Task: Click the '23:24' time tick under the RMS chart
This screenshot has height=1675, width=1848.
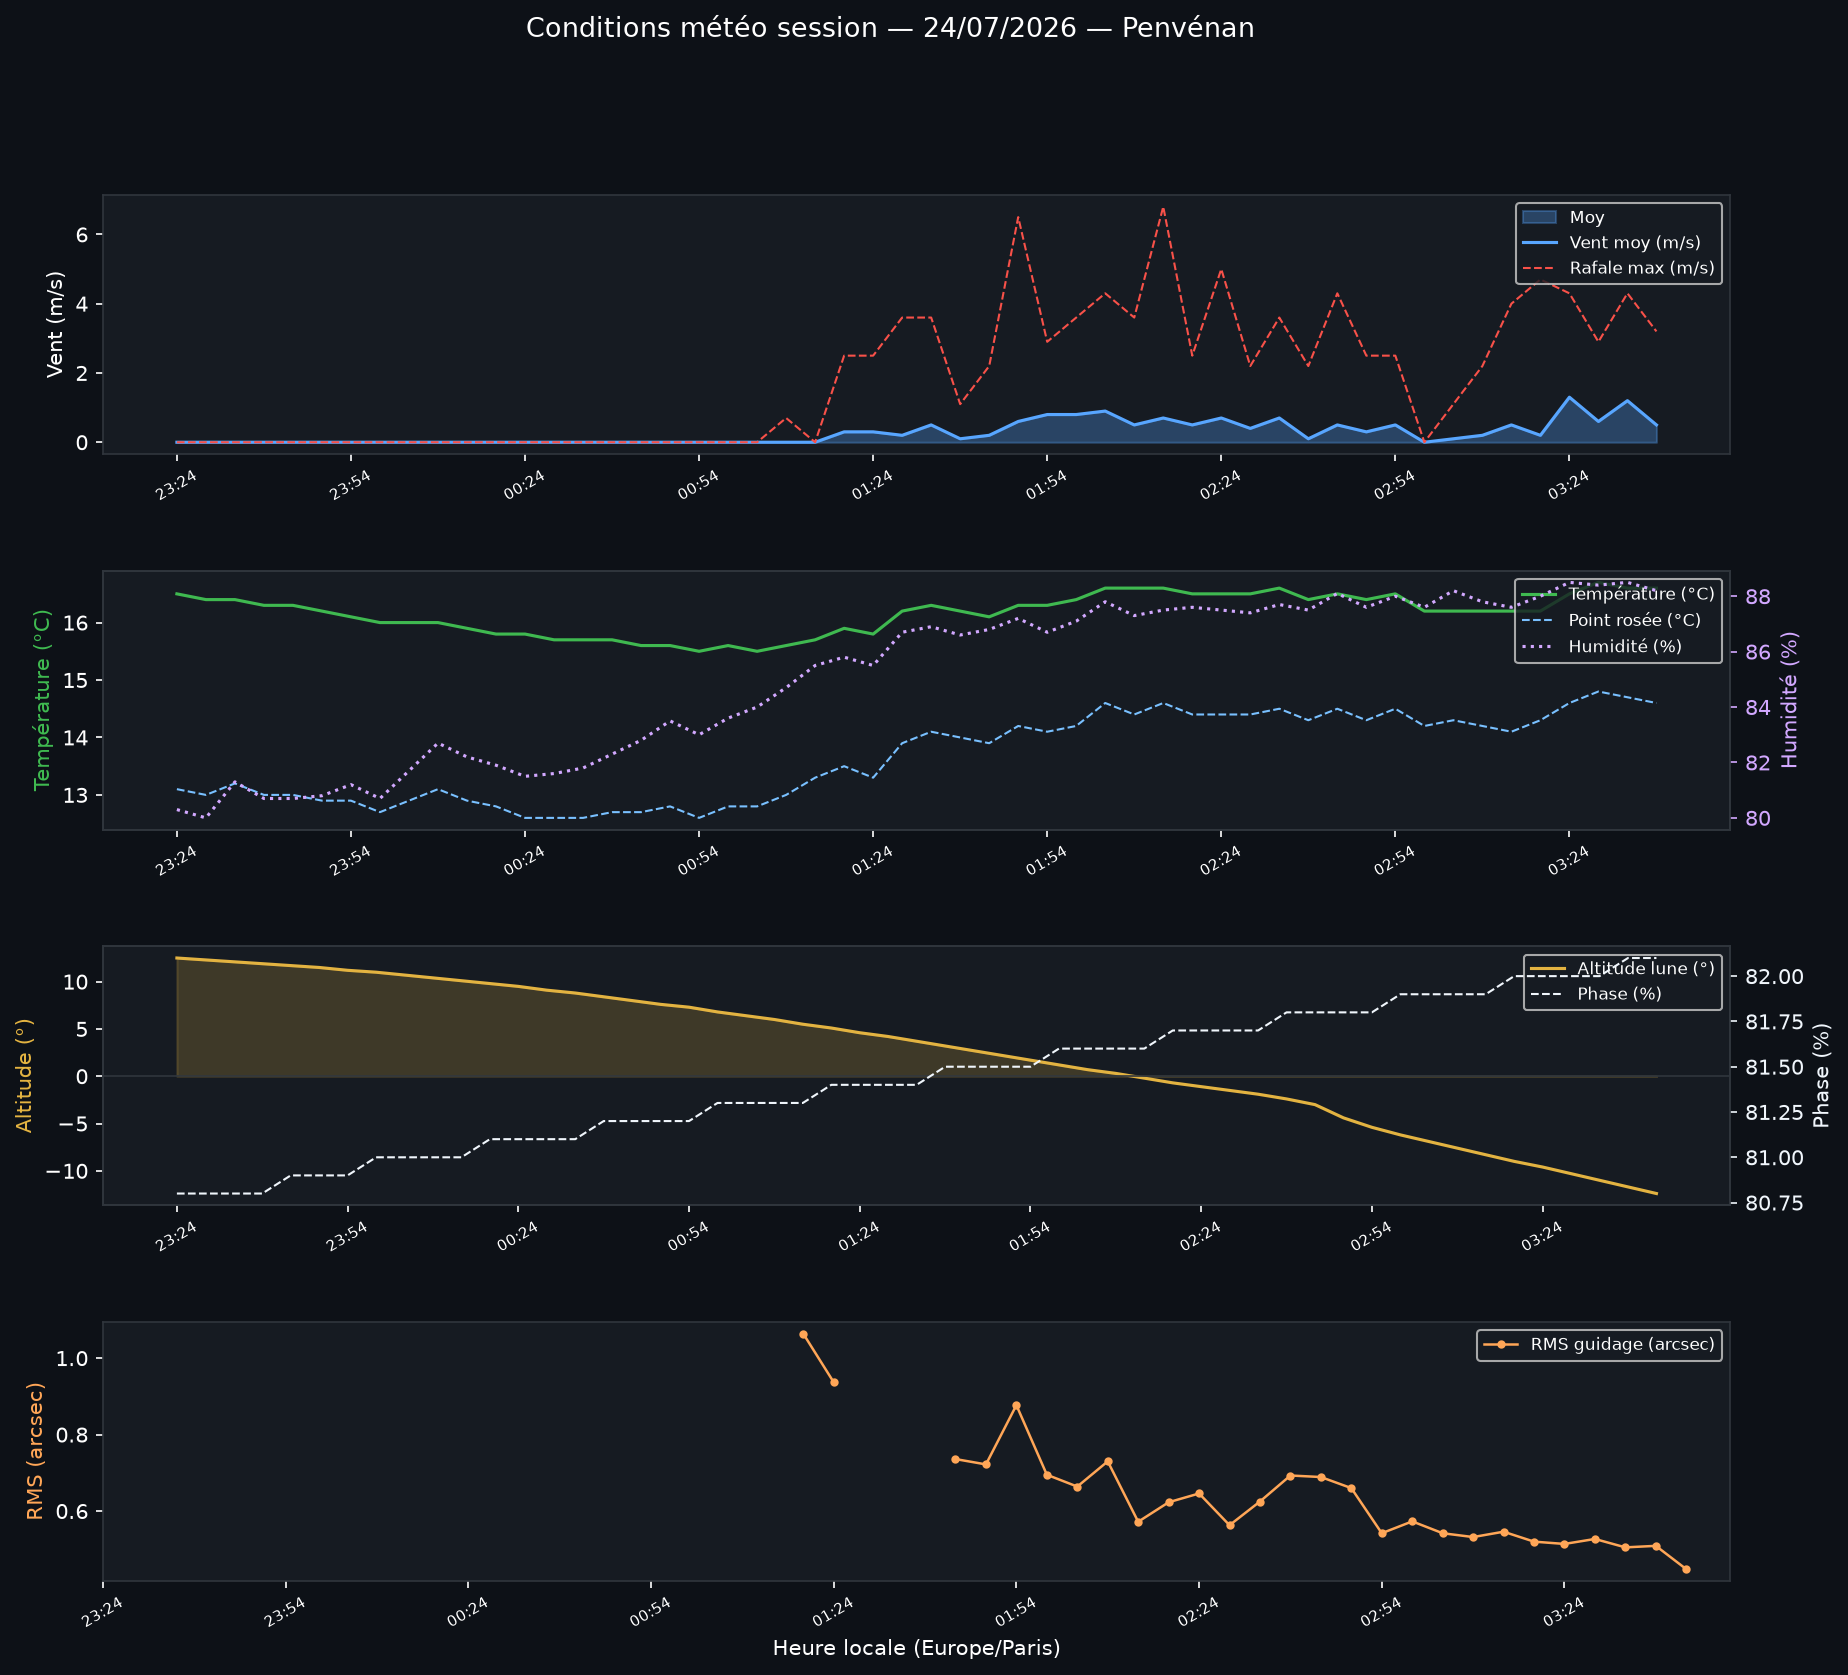Action: [101, 1613]
